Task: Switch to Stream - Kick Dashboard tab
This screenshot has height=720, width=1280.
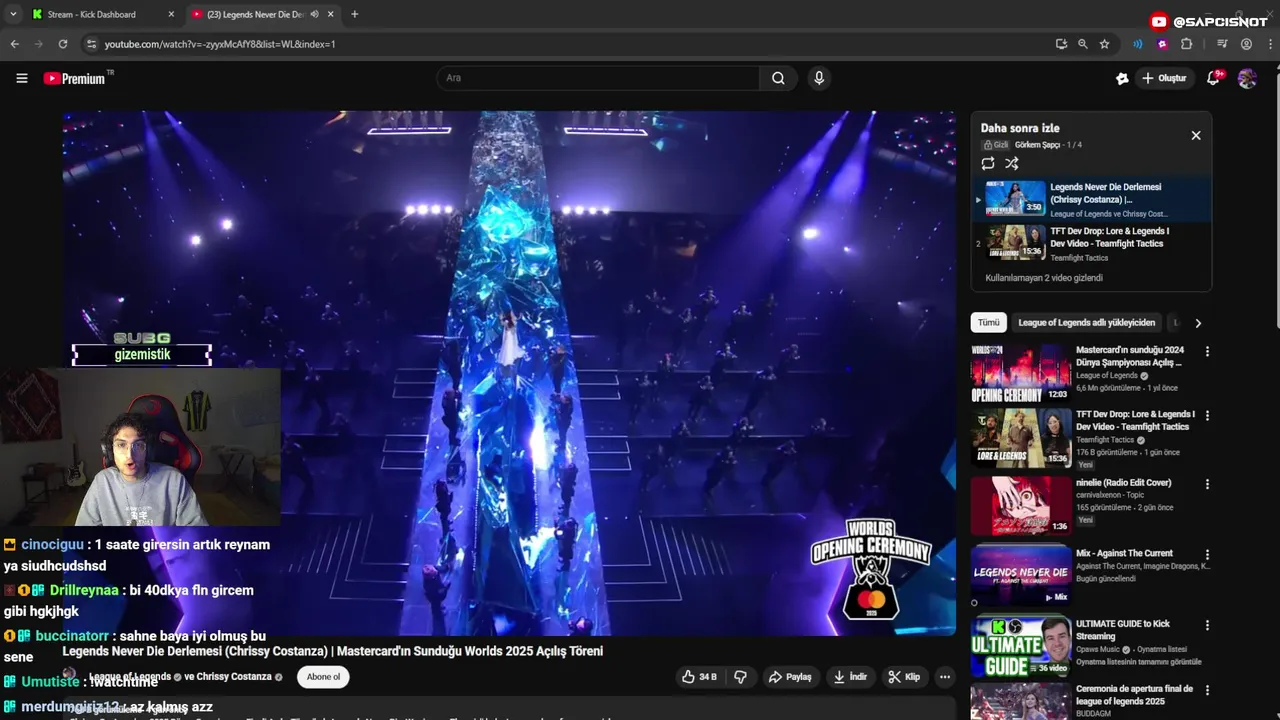Action: click(x=92, y=14)
